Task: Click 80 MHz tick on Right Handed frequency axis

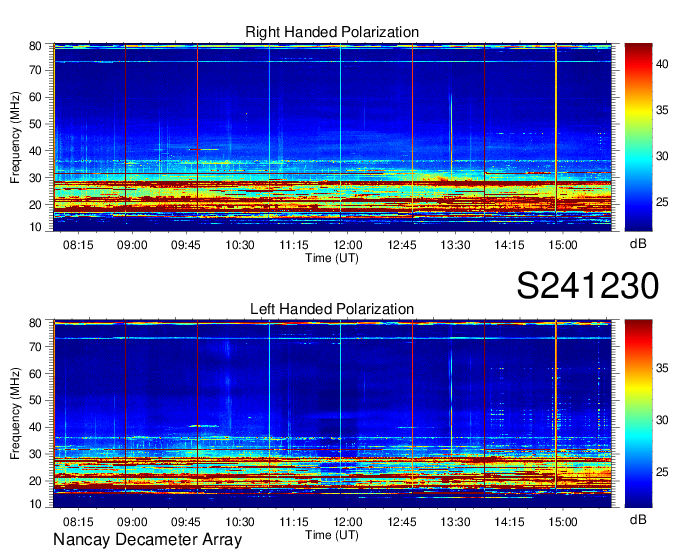Action: coord(36,46)
